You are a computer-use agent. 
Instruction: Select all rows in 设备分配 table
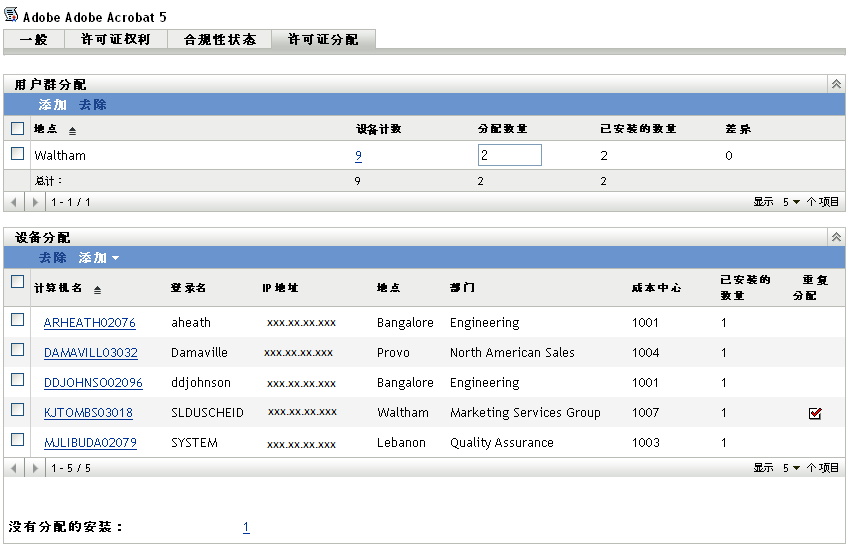[17, 281]
